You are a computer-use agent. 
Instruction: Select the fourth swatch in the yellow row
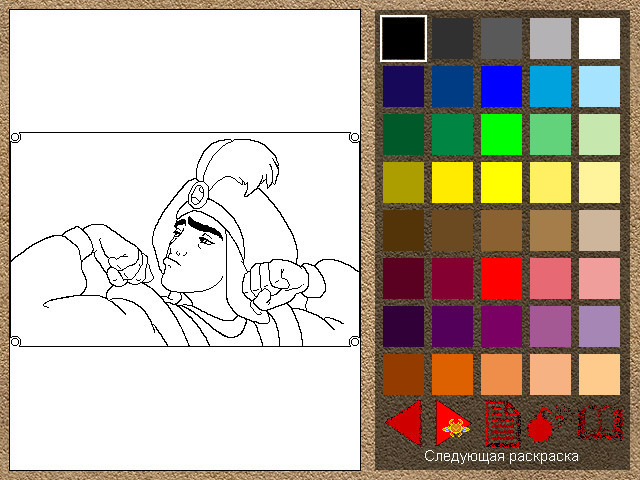pyautogui.click(x=550, y=182)
